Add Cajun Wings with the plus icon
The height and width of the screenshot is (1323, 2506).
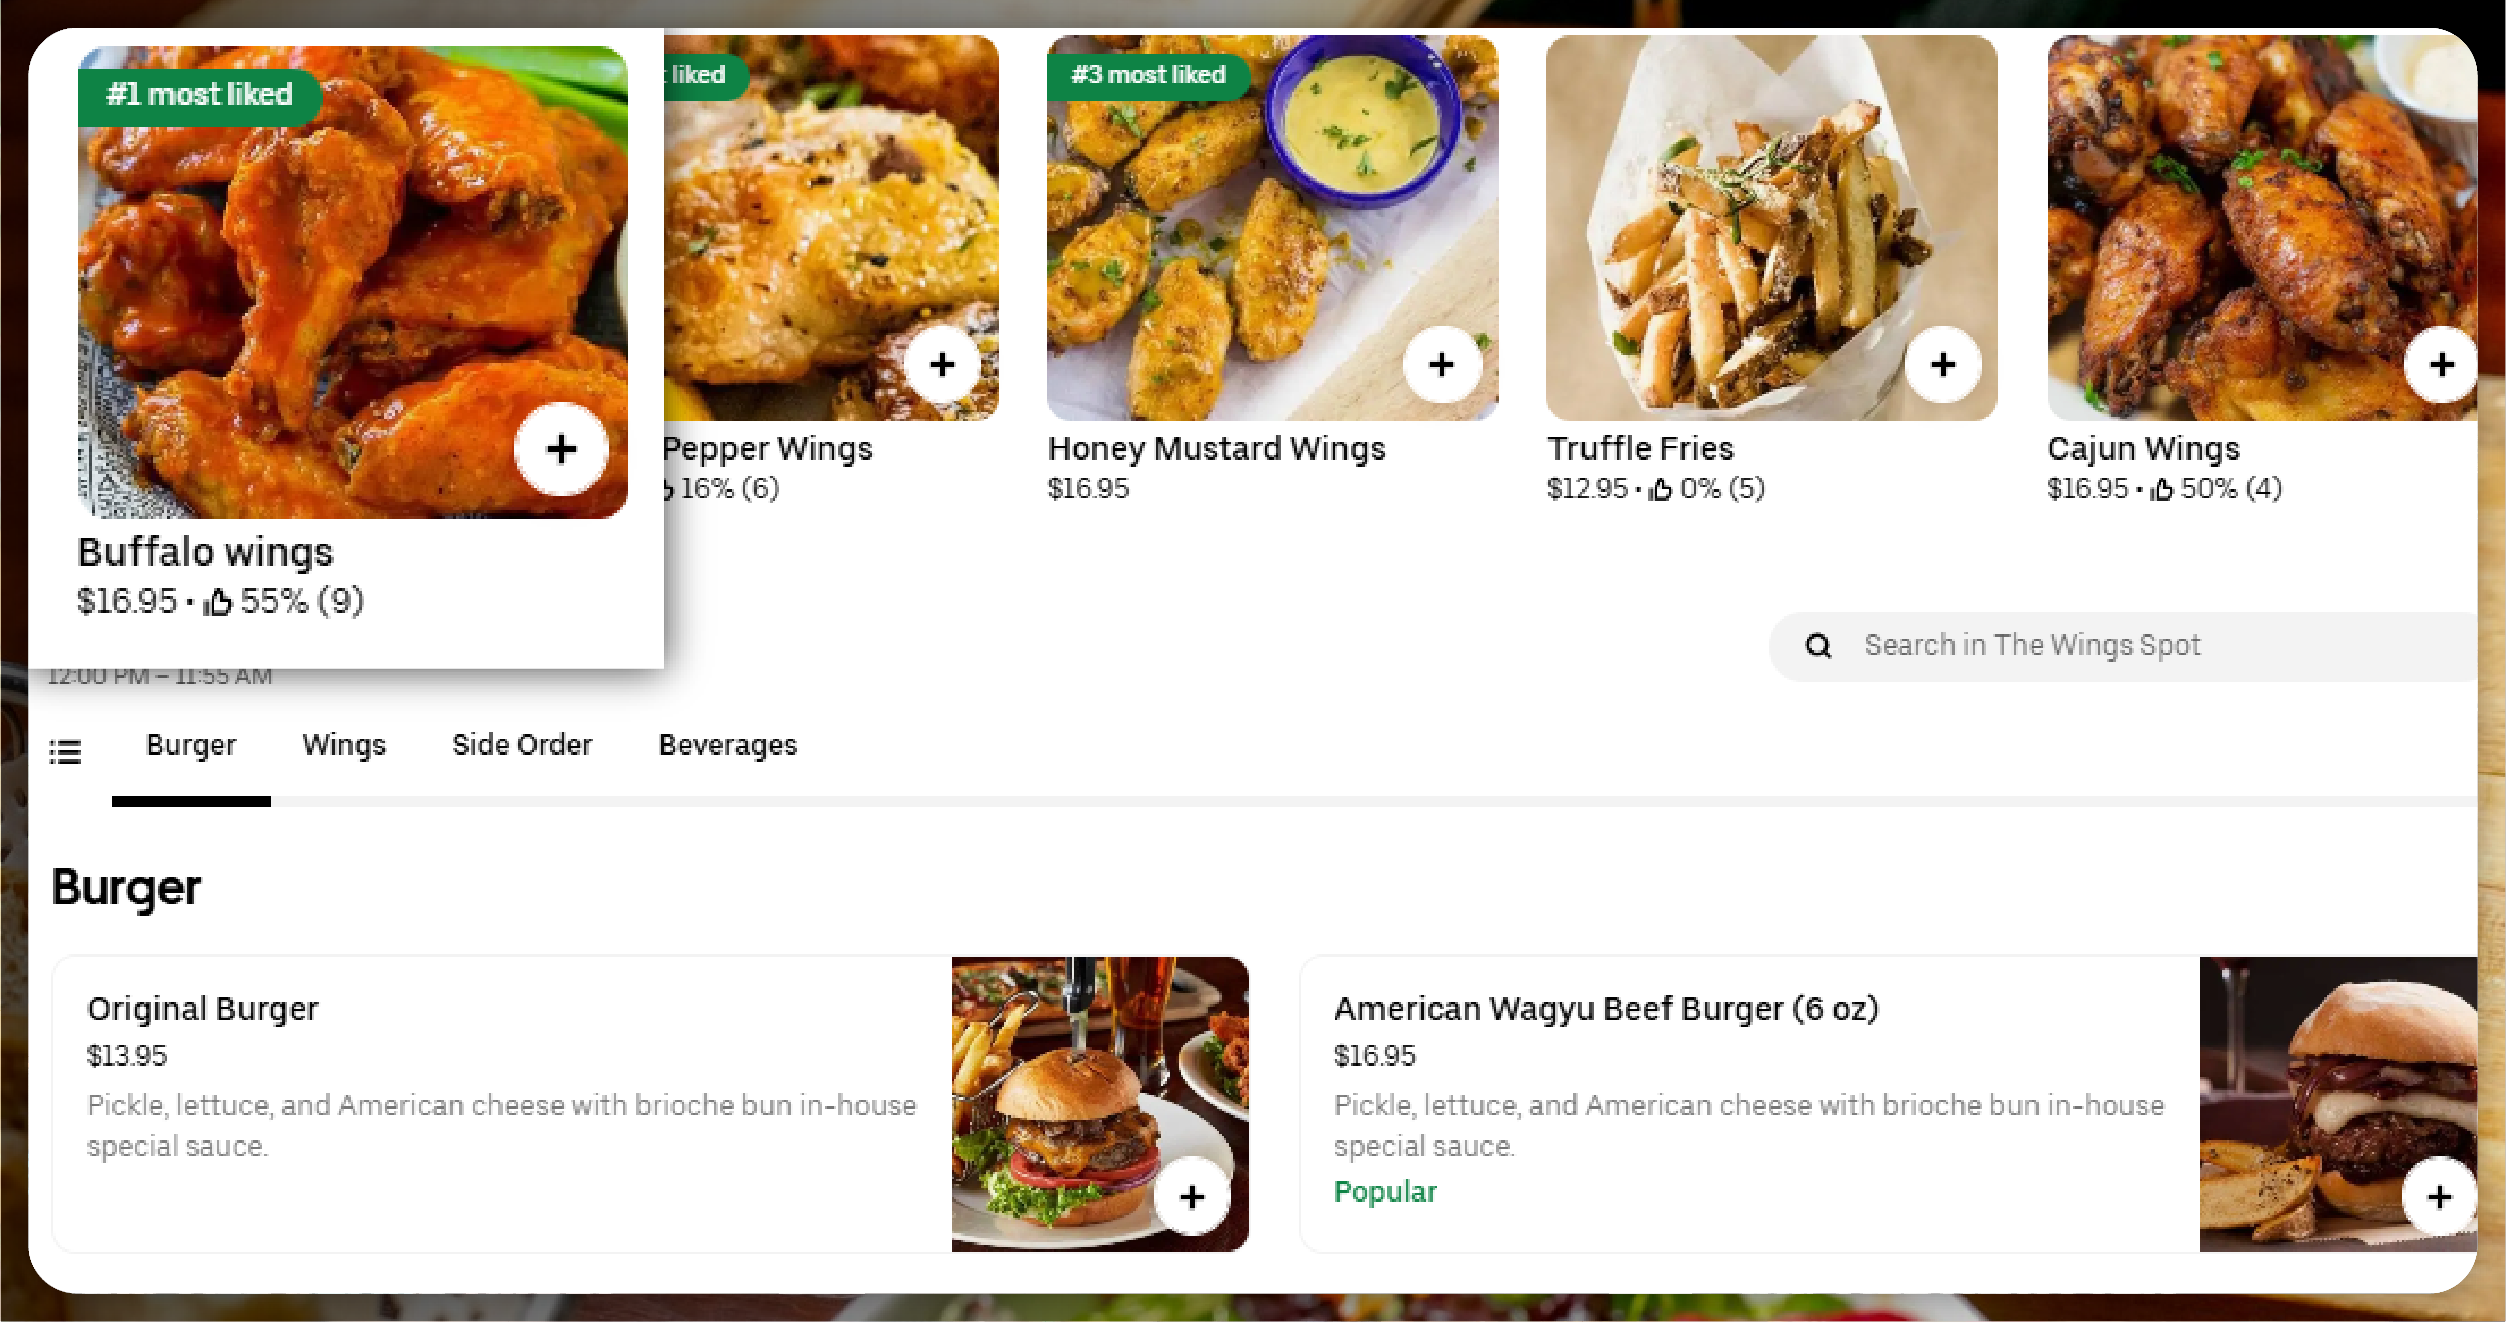2441,365
